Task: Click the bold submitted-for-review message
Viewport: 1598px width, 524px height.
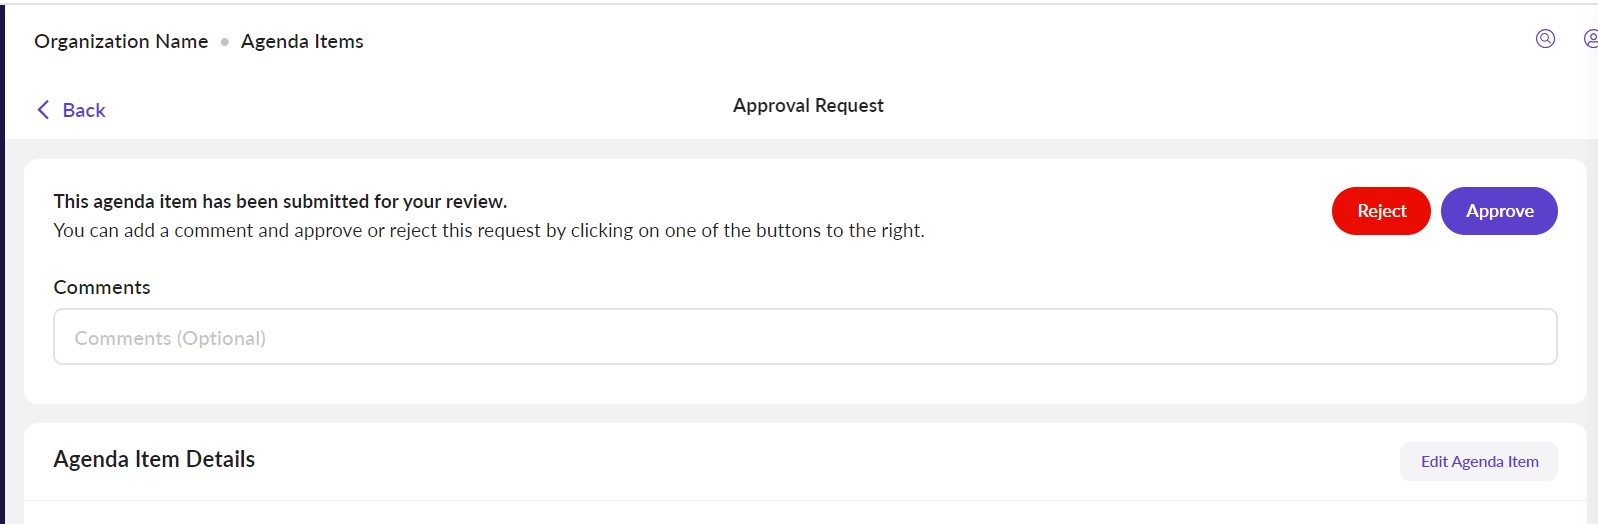Action: [280, 201]
